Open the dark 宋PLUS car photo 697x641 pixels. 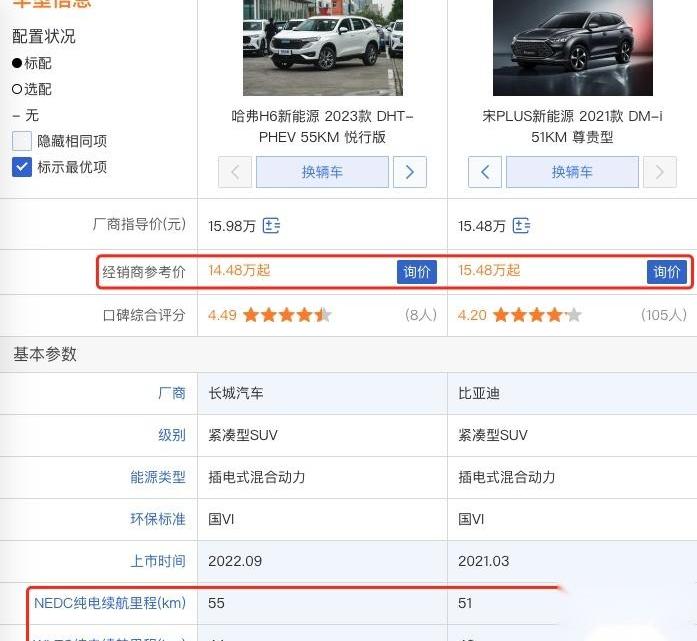pyautogui.click(x=573, y=47)
